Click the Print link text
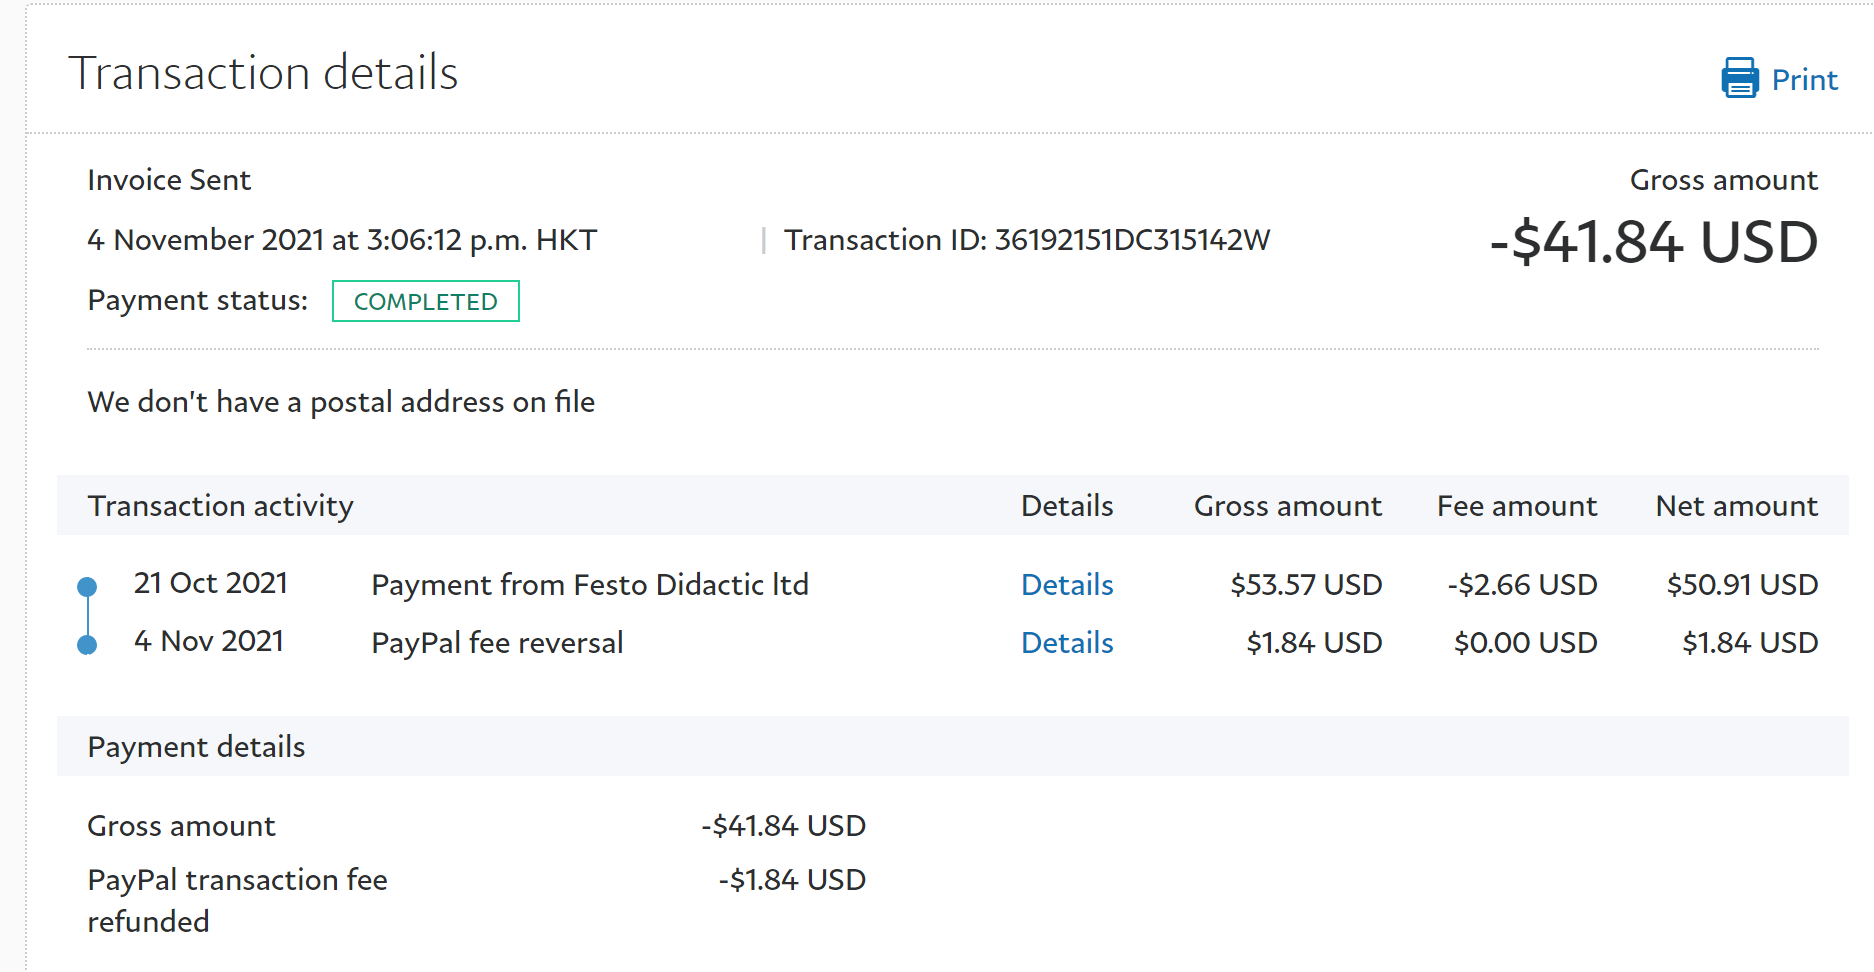1874x972 pixels. [x=1804, y=80]
